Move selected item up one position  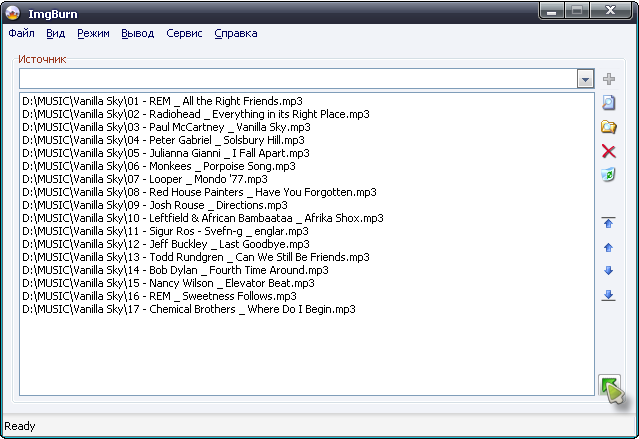click(x=609, y=247)
